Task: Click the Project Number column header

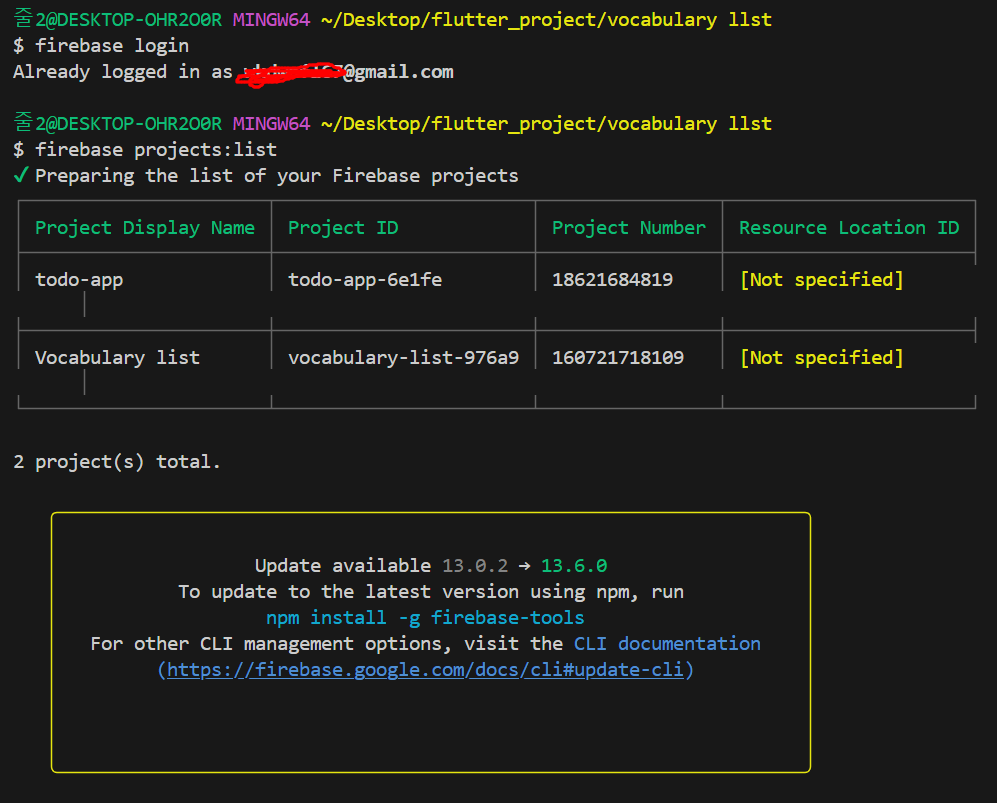Action: pos(629,228)
